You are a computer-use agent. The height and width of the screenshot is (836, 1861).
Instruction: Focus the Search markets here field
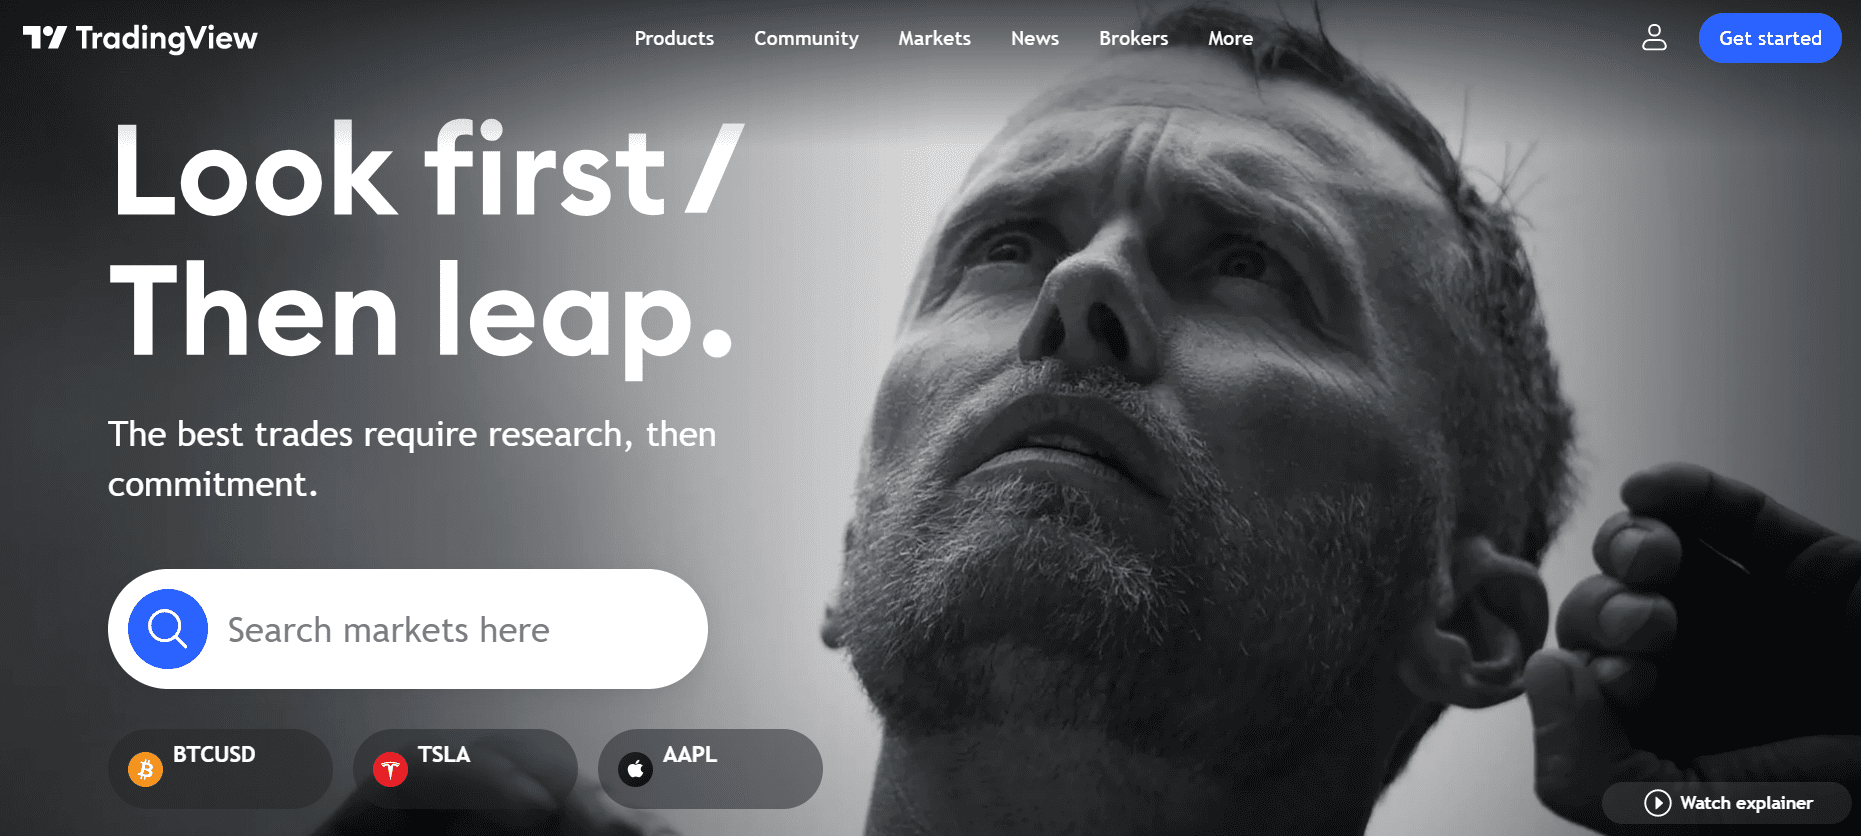[x=408, y=629]
